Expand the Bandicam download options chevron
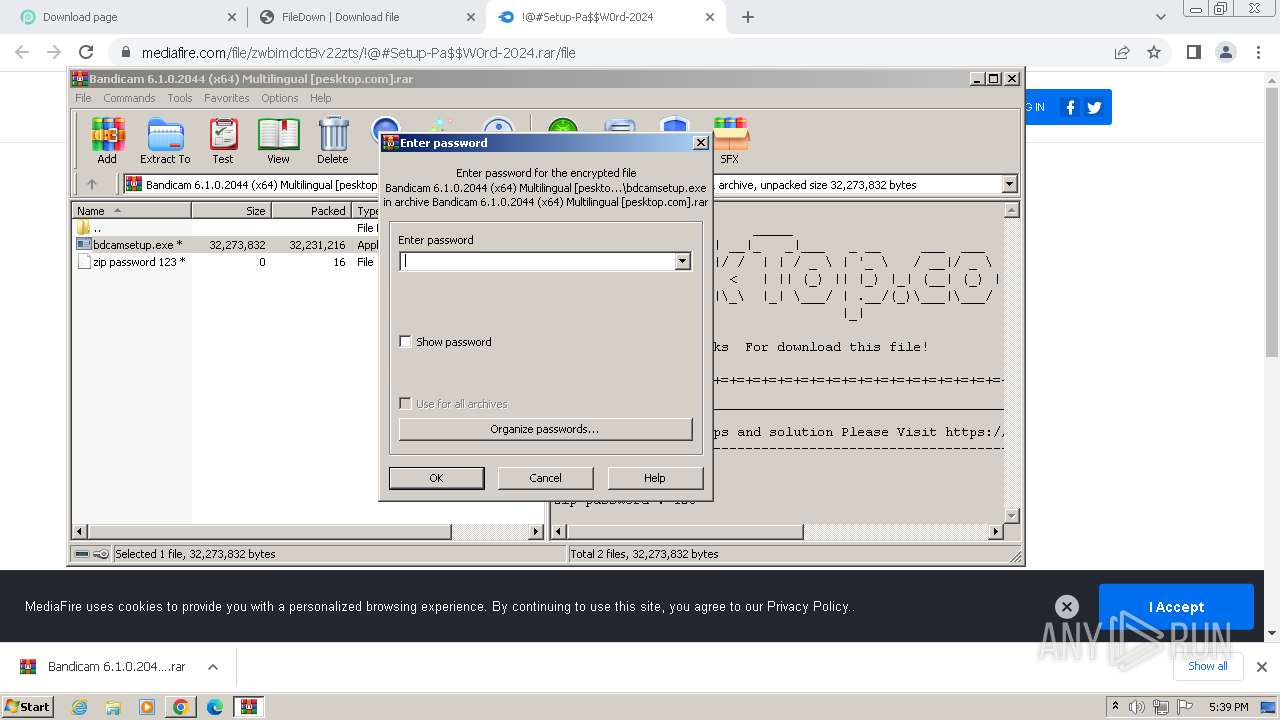The width and height of the screenshot is (1280, 720). coord(213,667)
